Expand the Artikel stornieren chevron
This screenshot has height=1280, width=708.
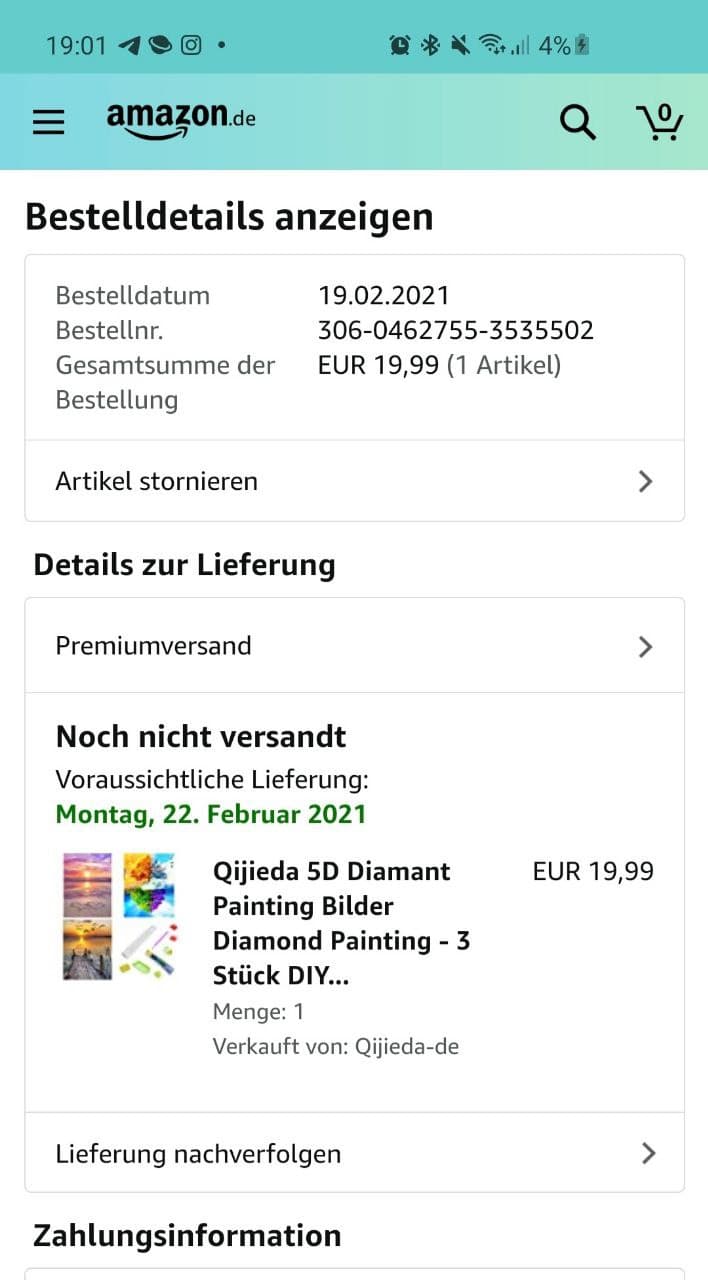click(645, 481)
